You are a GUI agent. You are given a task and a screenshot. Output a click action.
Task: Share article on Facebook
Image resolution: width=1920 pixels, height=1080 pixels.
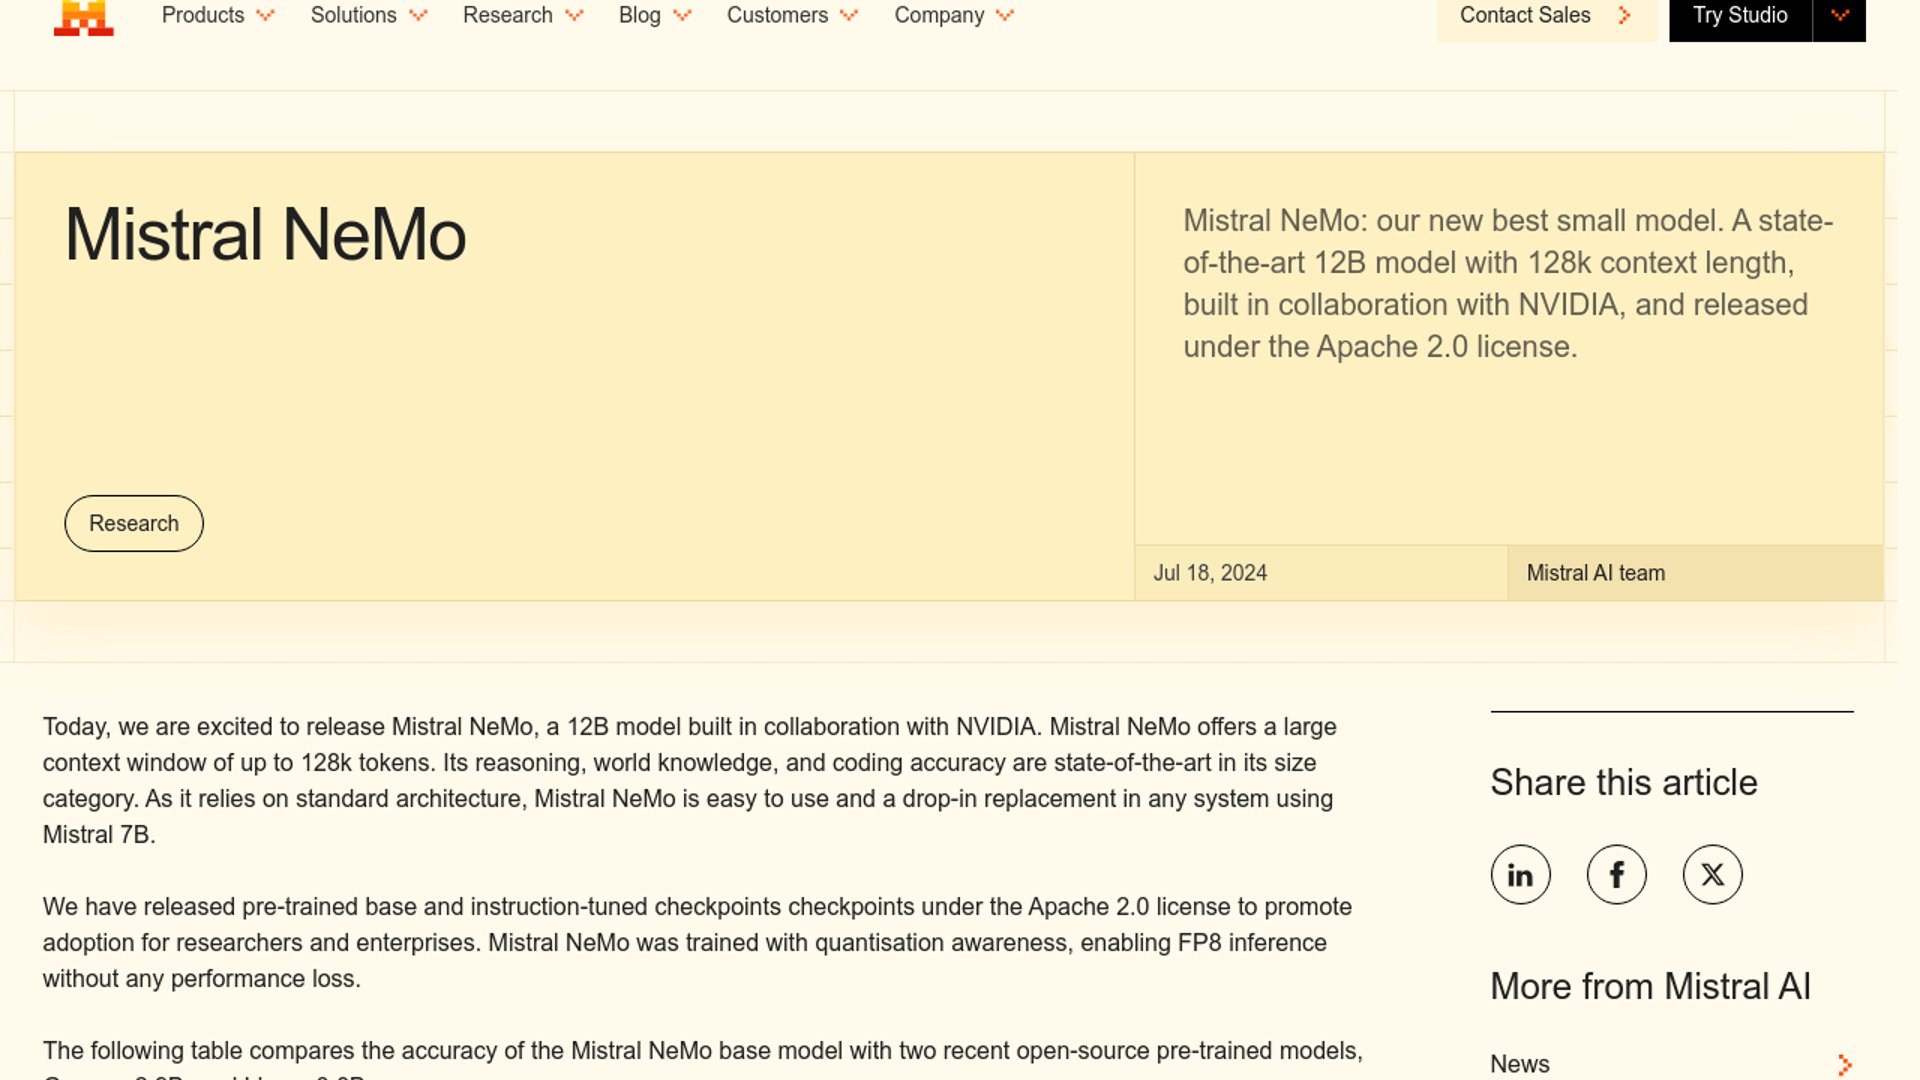click(1616, 875)
